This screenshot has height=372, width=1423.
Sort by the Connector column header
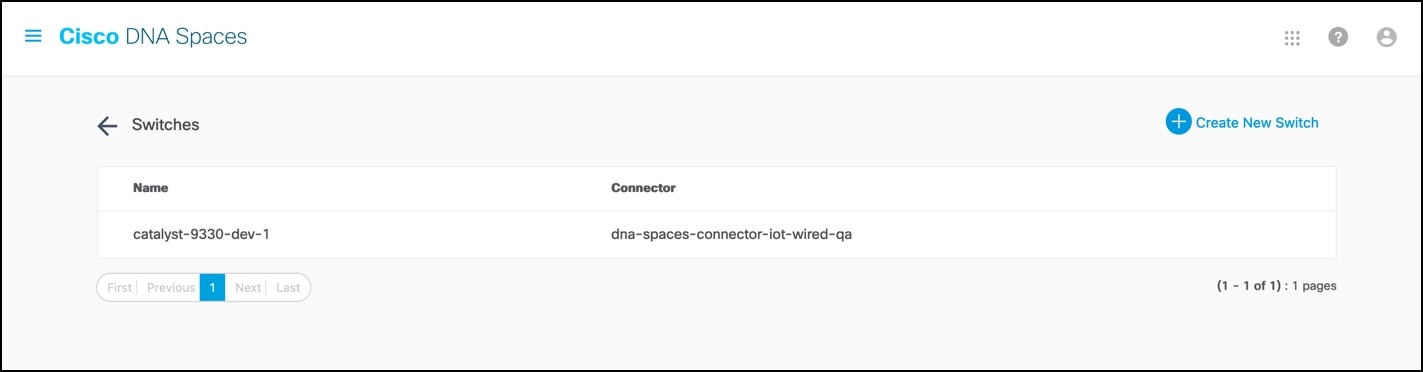(x=643, y=188)
